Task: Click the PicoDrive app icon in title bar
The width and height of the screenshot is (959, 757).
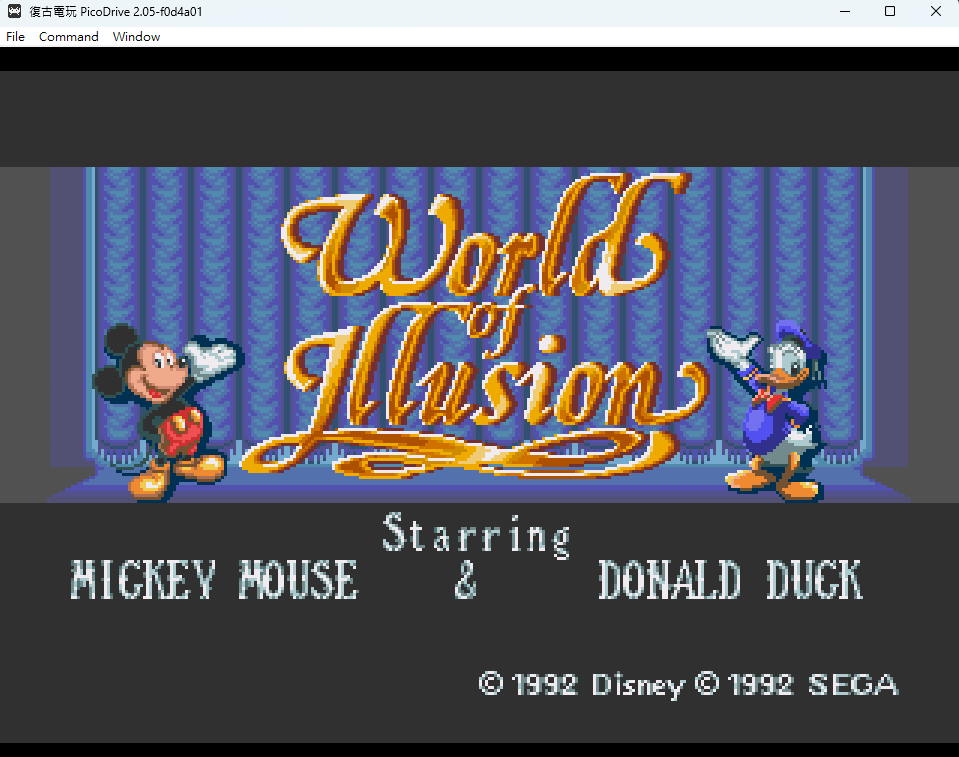Action: (x=14, y=12)
